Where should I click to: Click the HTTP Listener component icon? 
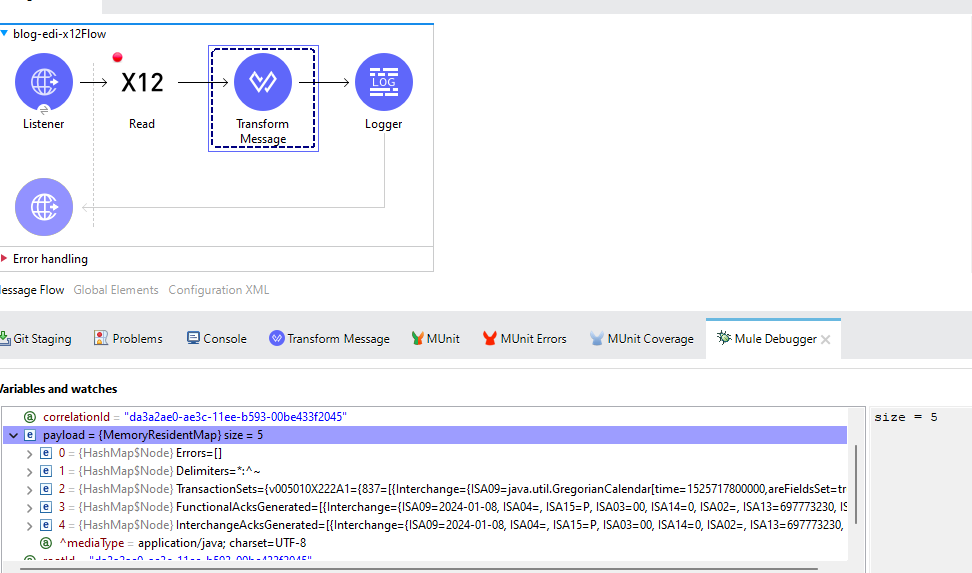coord(44,82)
